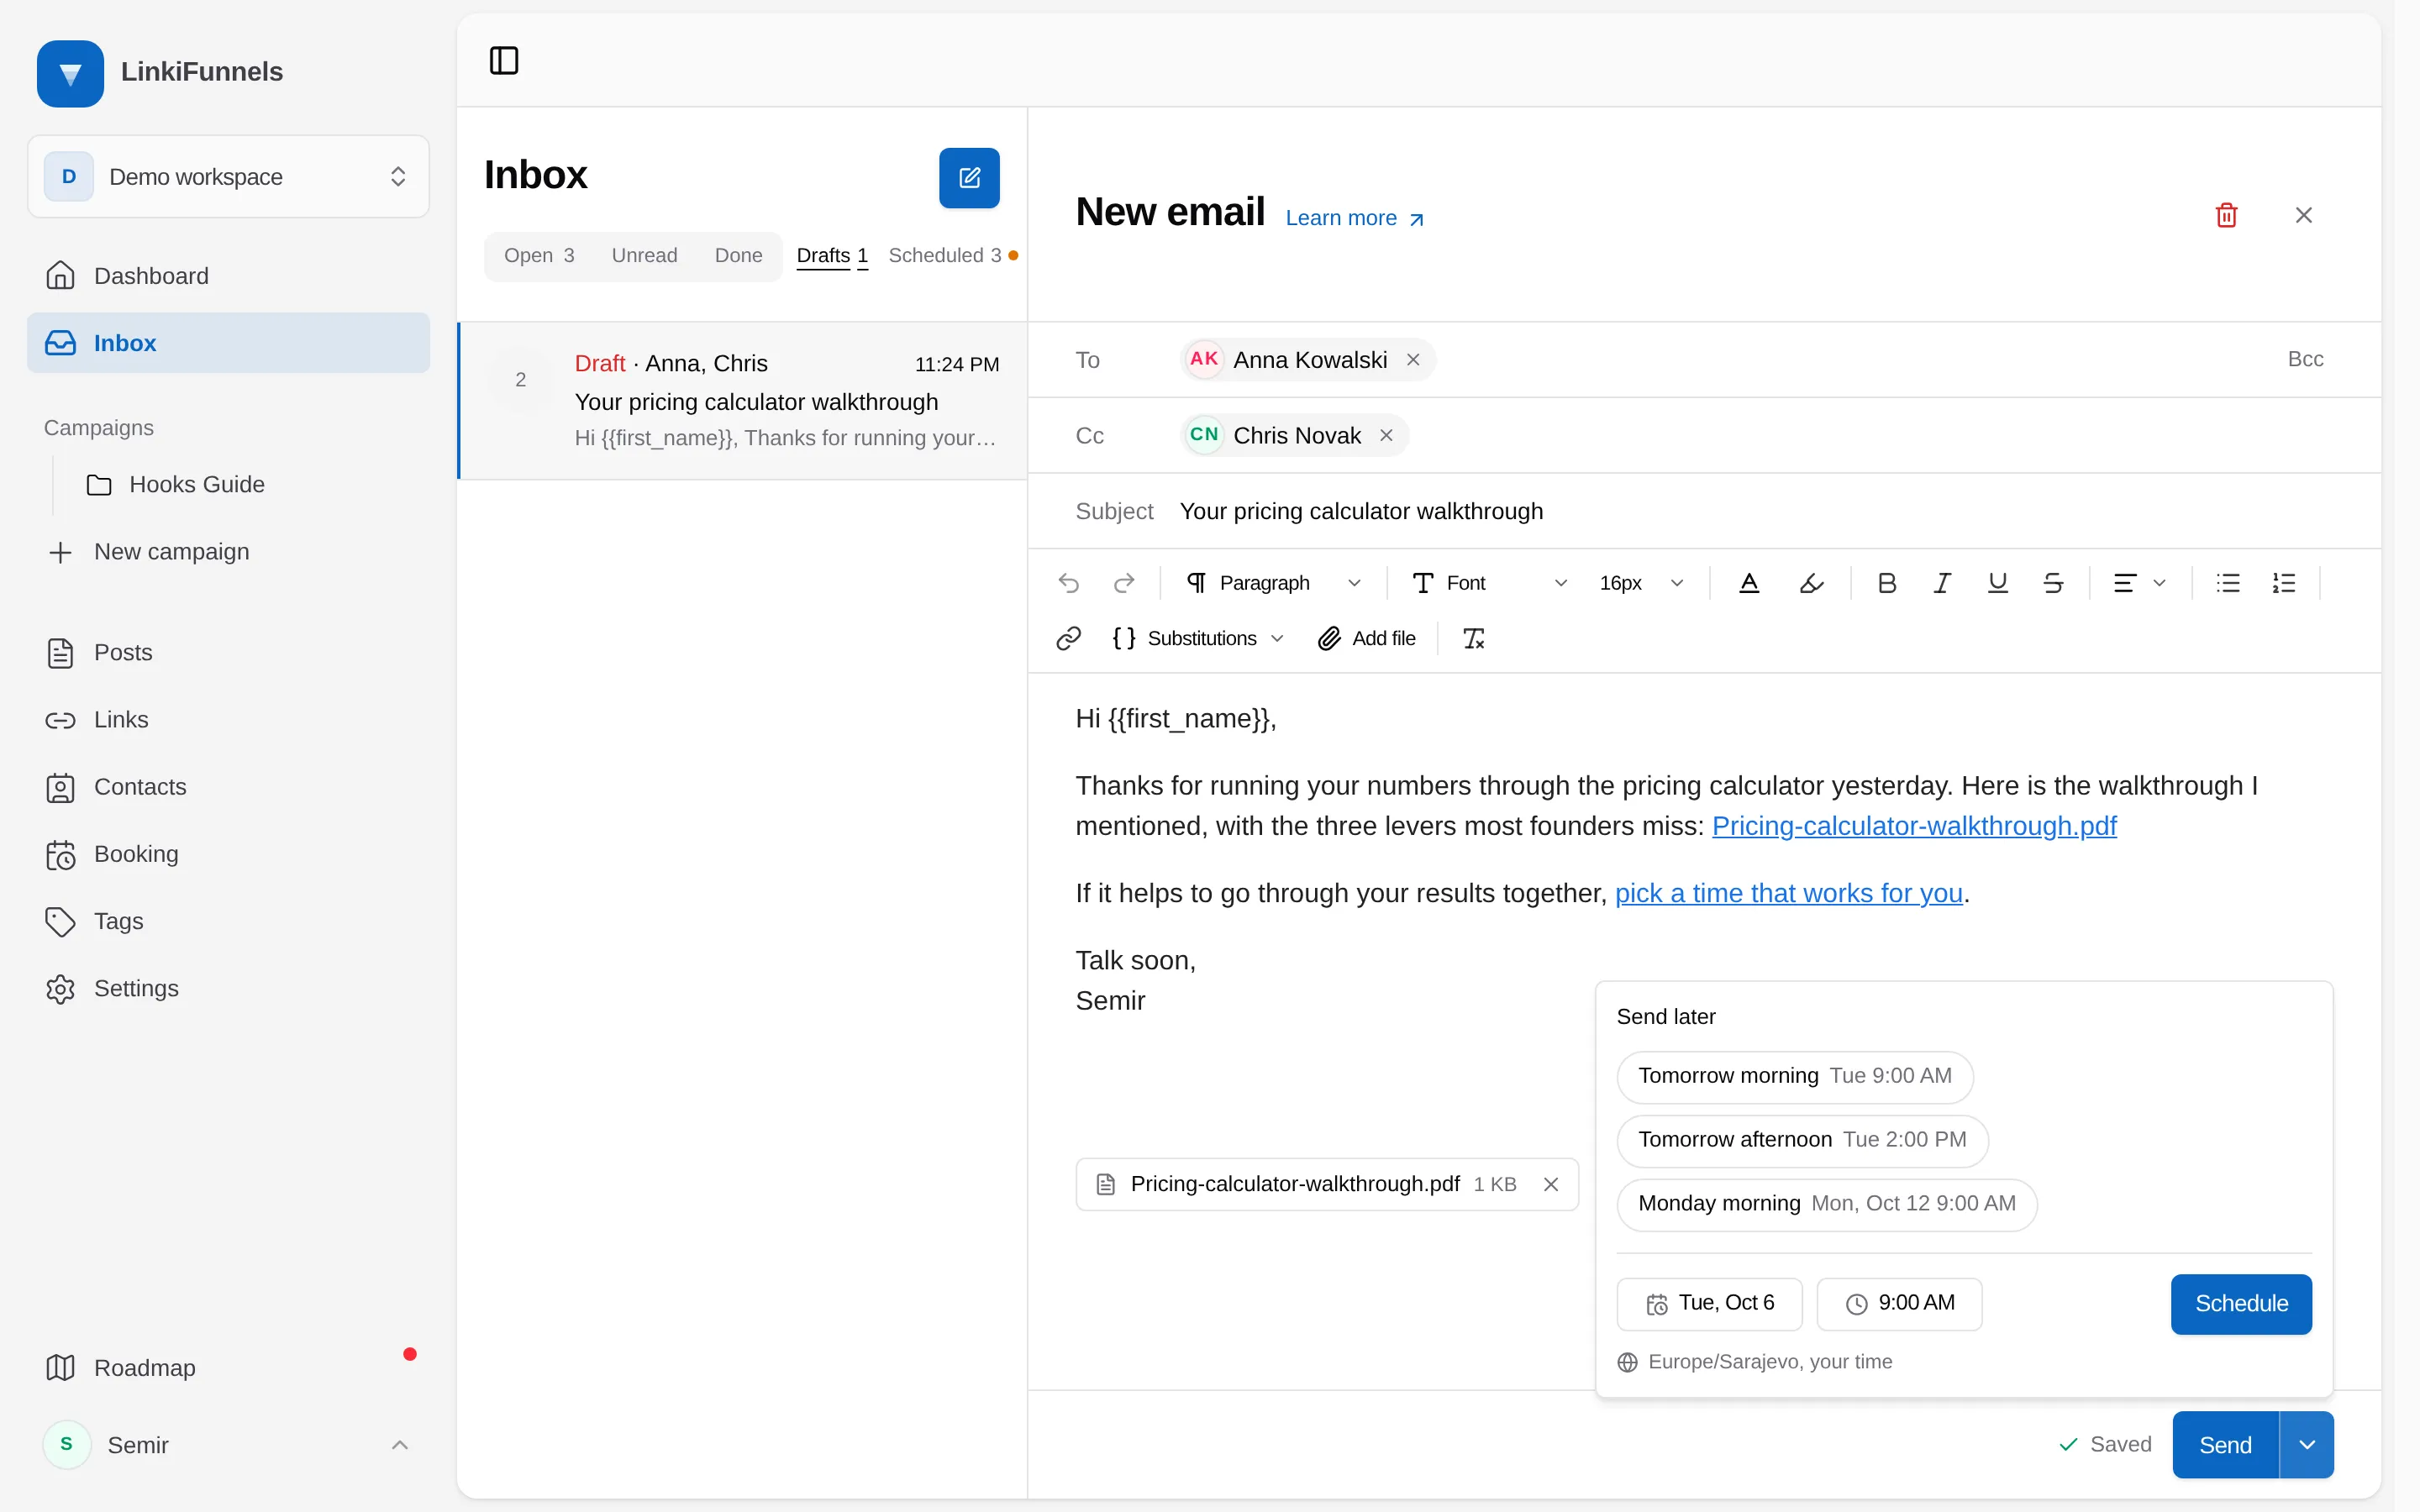The height and width of the screenshot is (1512, 2420).
Task: Open the Learn more link
Action: pos(1355,218)
